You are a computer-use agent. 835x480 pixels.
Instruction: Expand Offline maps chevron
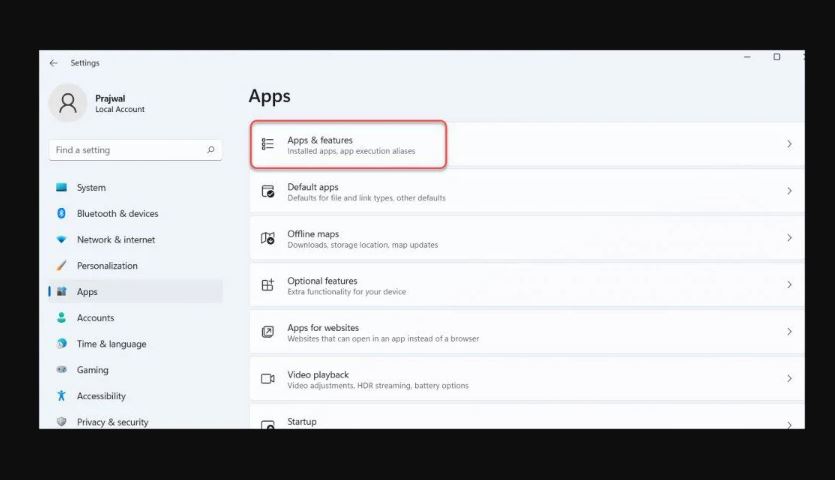point(789,238)
